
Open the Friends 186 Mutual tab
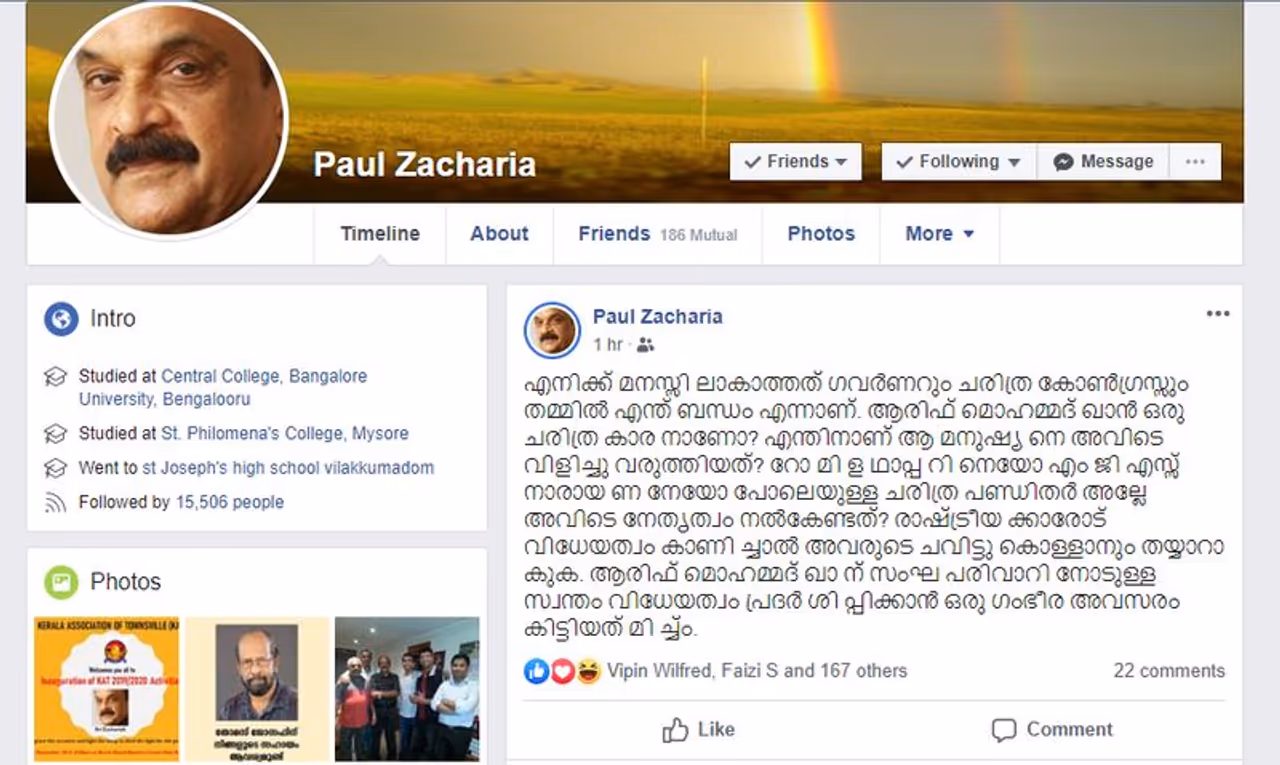(657, 234)
